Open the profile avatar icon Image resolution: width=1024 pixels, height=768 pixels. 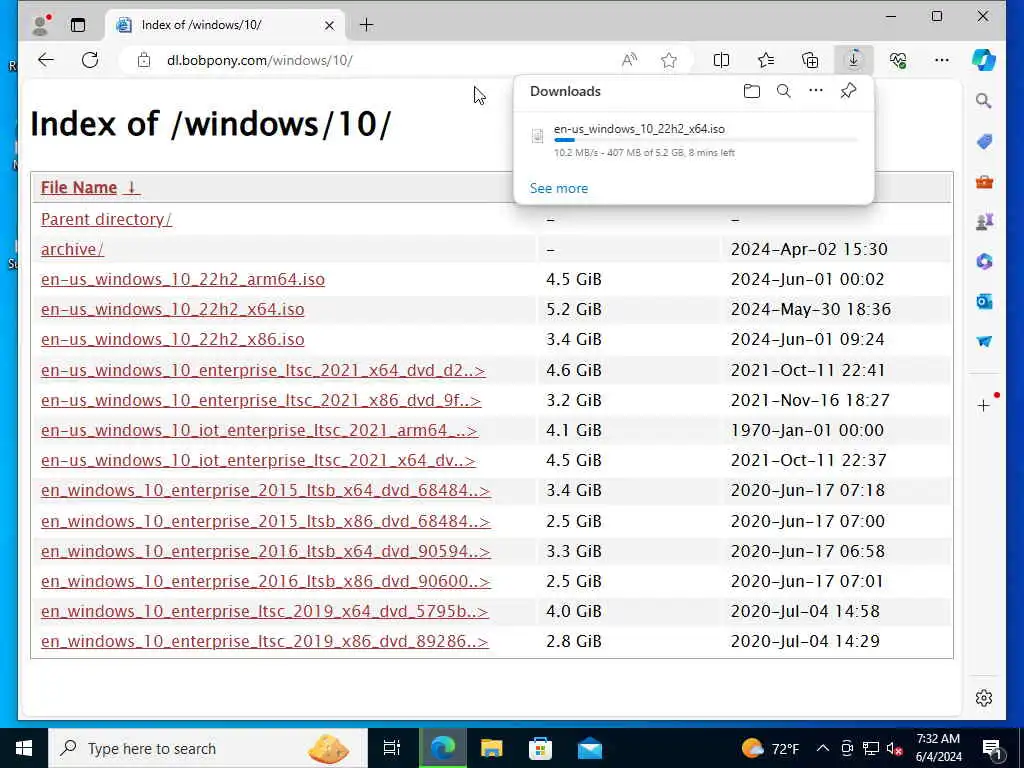pyautogui.click(x=40, y=25)
